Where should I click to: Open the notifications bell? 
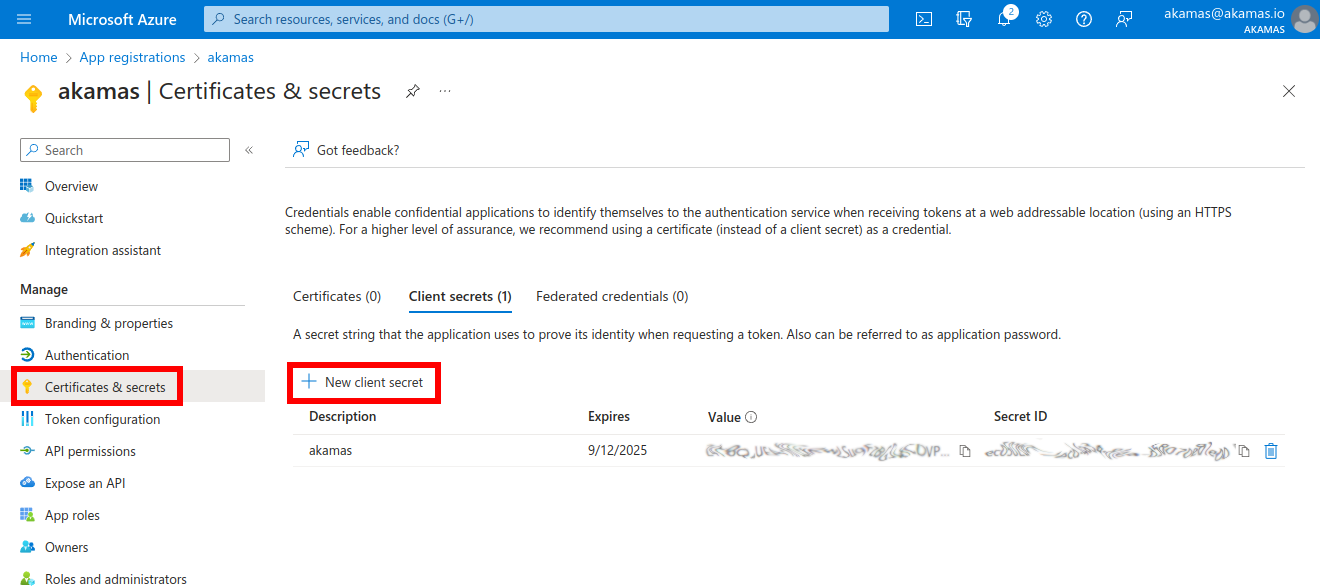(x=1004, y=19)
